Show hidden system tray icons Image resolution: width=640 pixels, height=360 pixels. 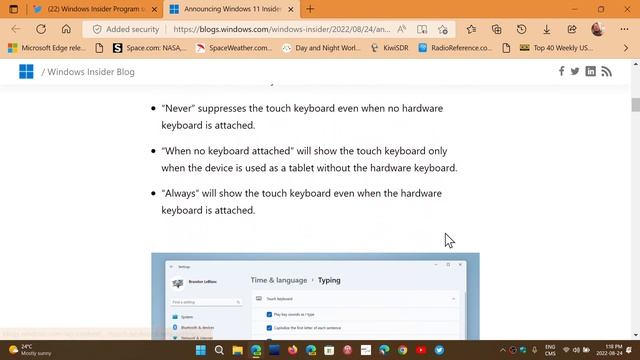pos(502,350)
